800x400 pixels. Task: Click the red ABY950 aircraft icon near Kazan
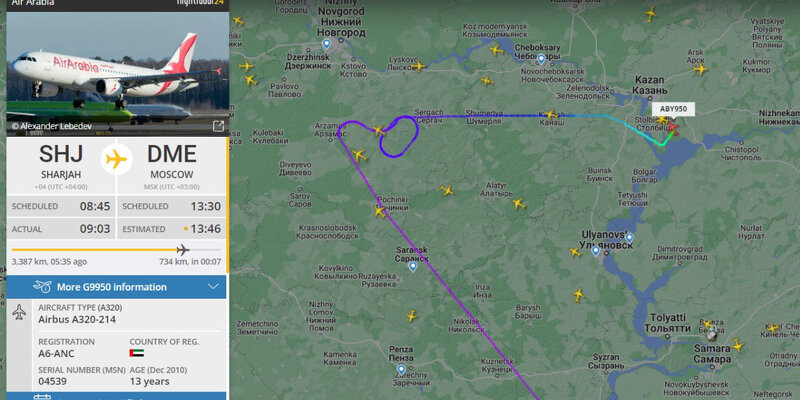[x=673, y=128]
